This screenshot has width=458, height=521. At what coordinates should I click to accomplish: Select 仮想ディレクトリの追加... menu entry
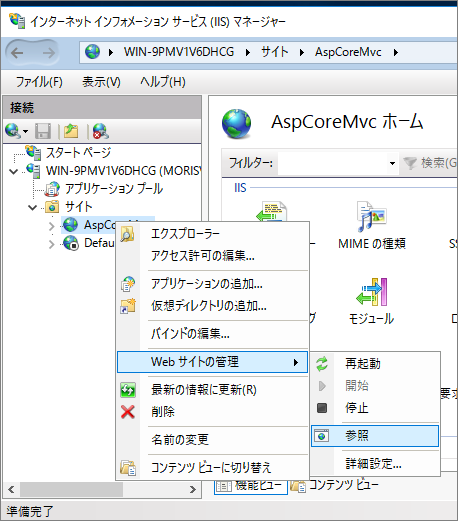pyautogui.click(x=212, y=306)
